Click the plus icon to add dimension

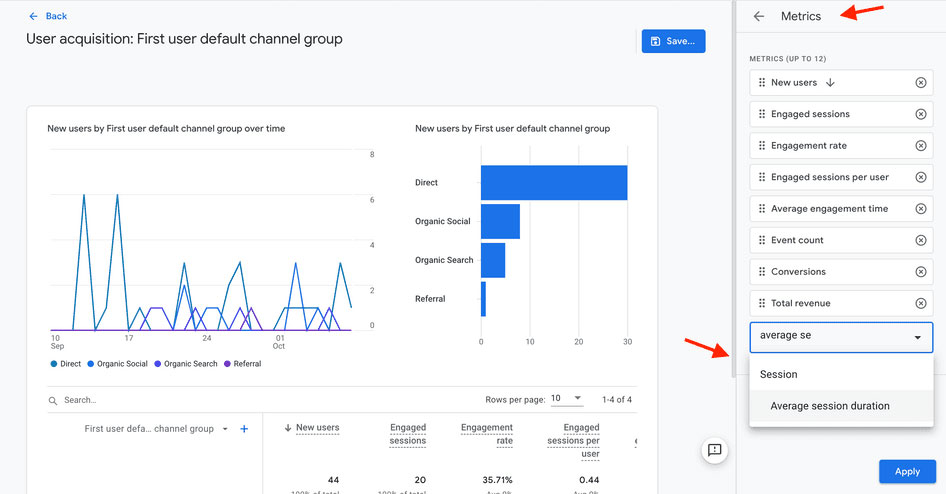click(244, 429)
